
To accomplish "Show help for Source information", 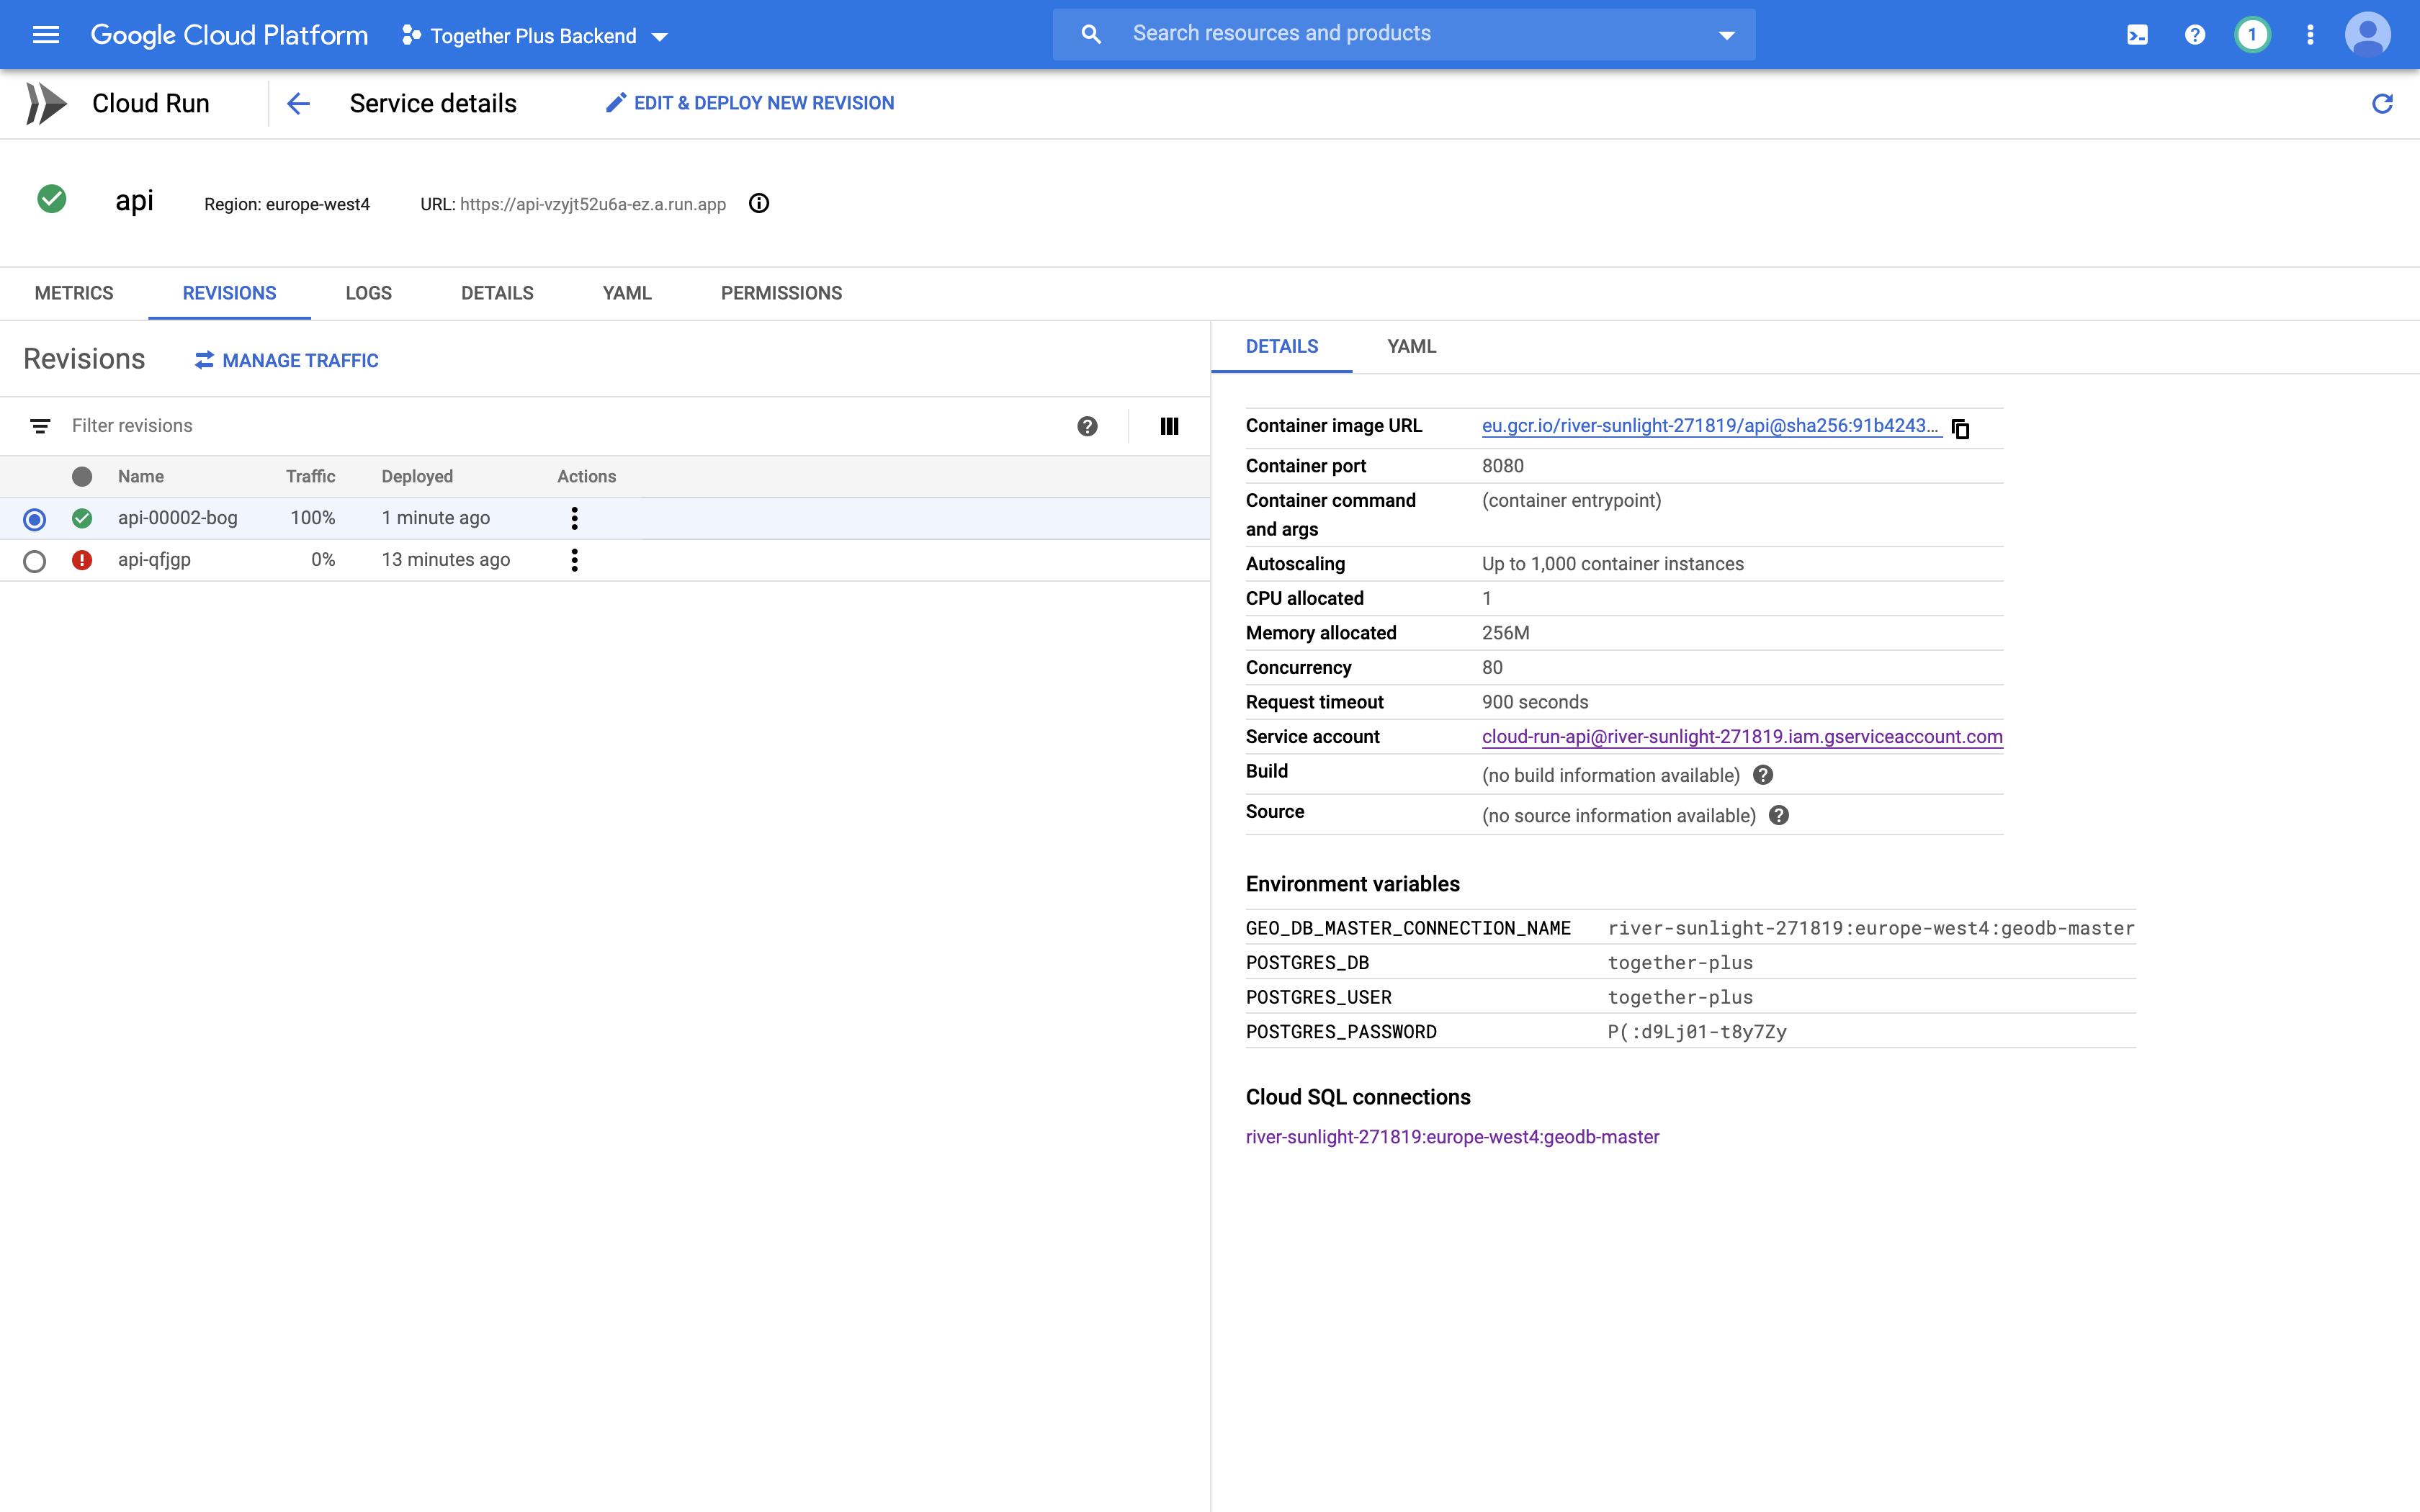I will pyautogui.click(x=1779, y=816).
